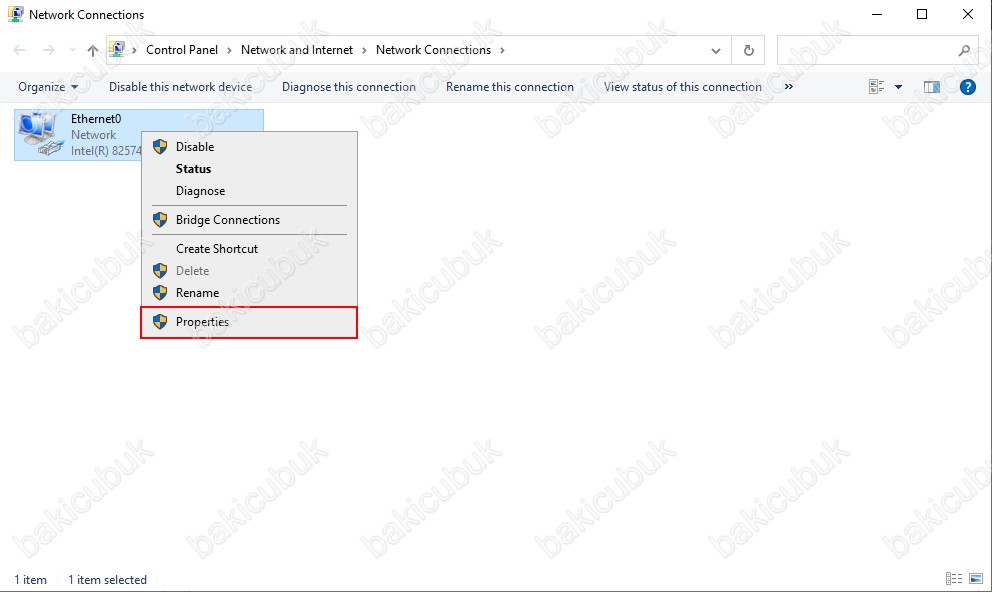Choose Disable in the context menu
This screenshot has width=992, height=592.
point(195,147)
